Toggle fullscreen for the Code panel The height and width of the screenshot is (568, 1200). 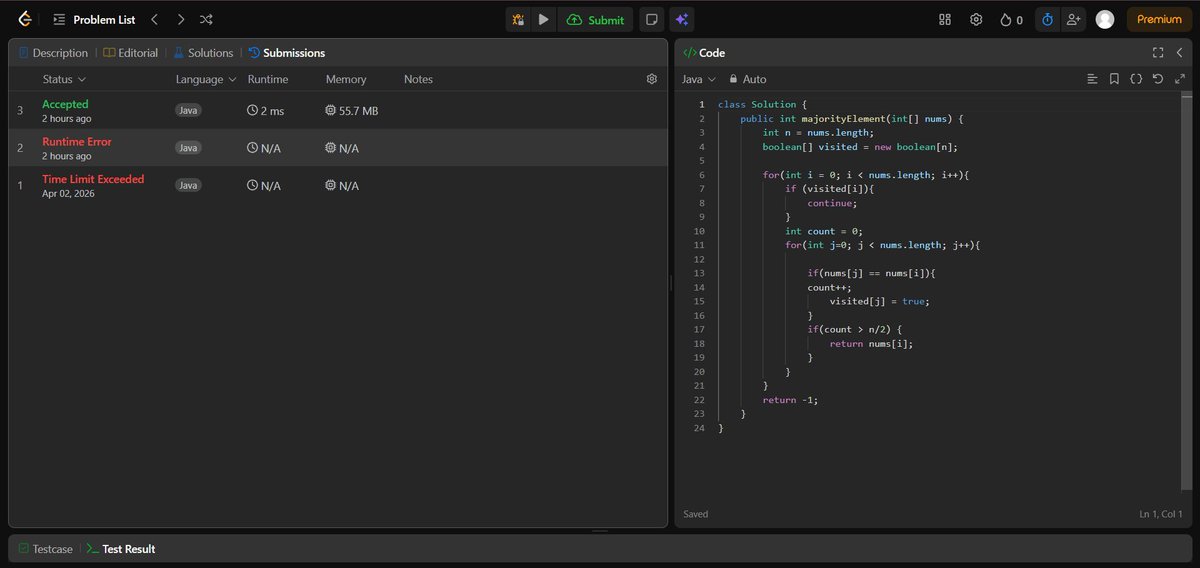coord(1158,53)
